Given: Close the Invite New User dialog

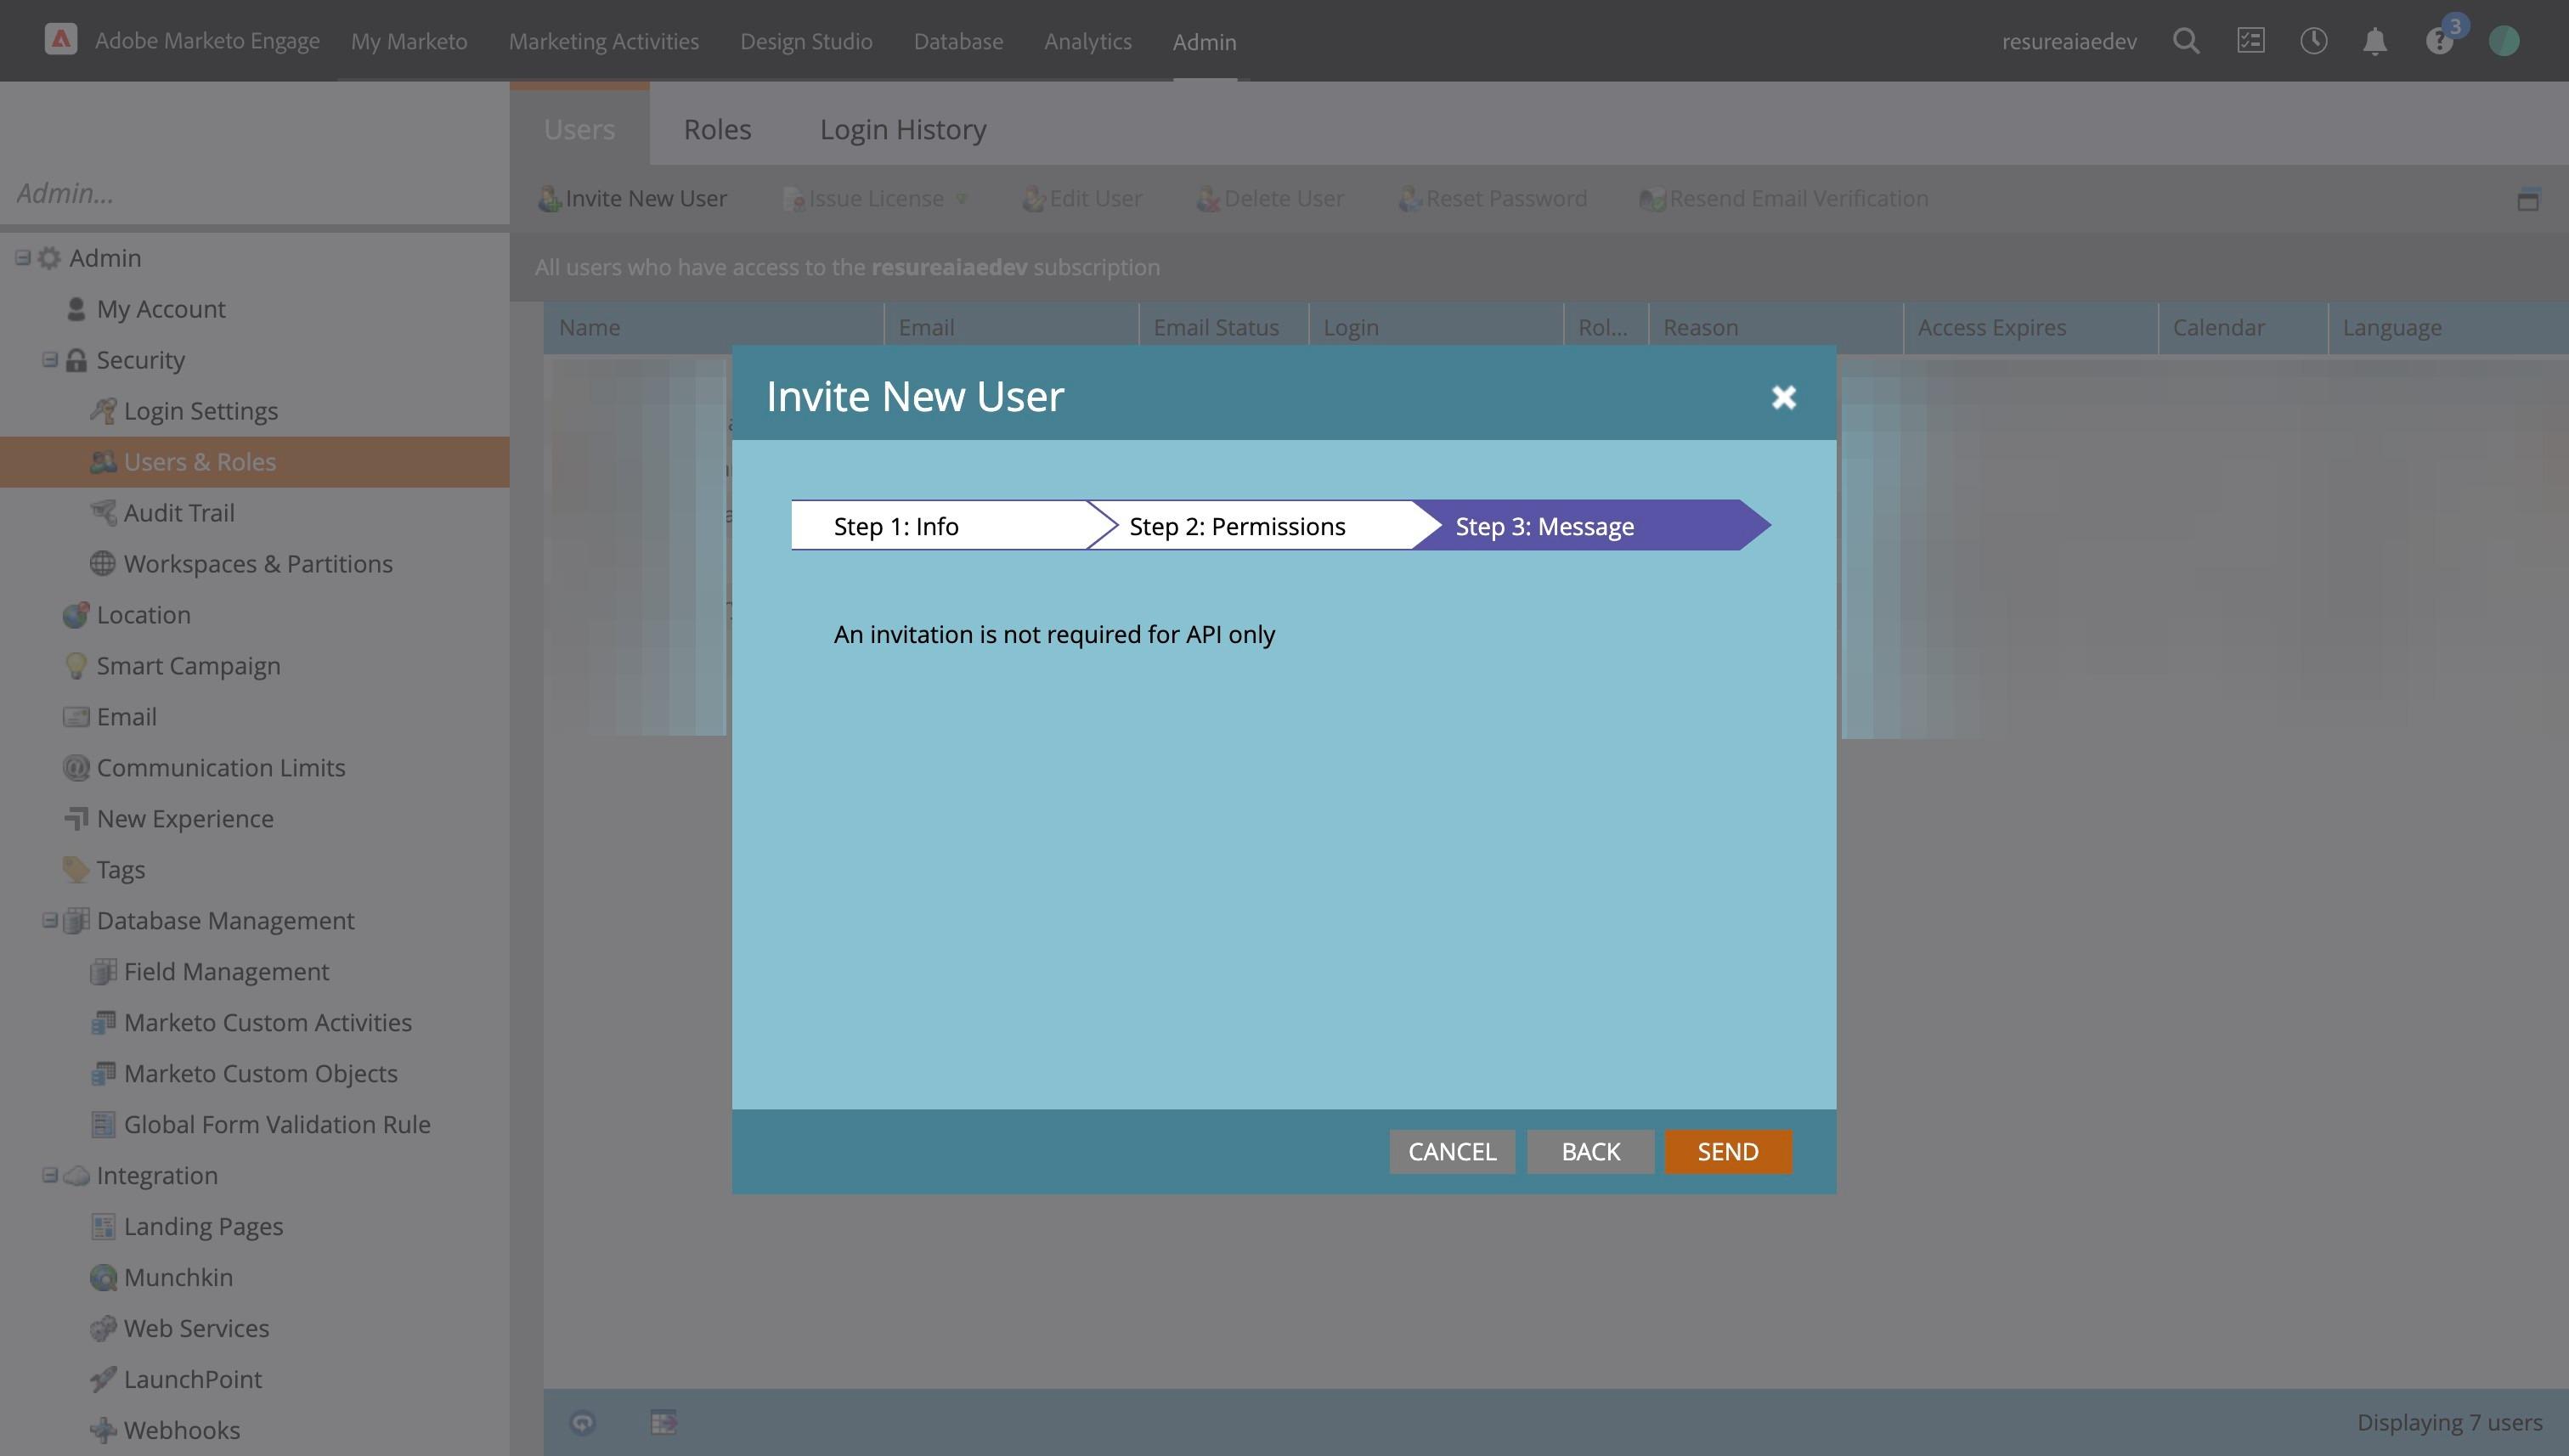Looking at the screenshot, I should tap(1783, 397).
